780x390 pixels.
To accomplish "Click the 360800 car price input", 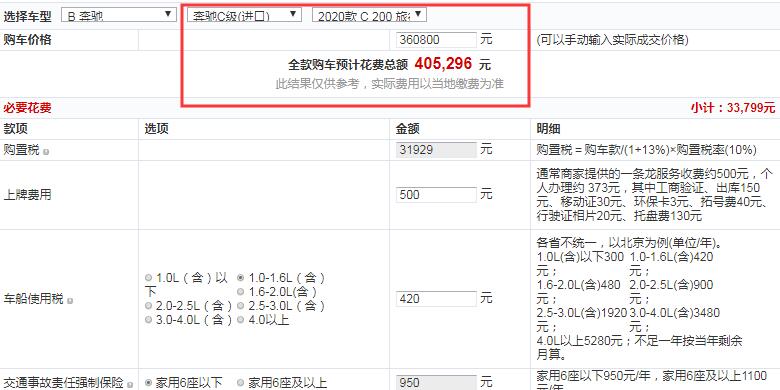I will tap(436, 40).
